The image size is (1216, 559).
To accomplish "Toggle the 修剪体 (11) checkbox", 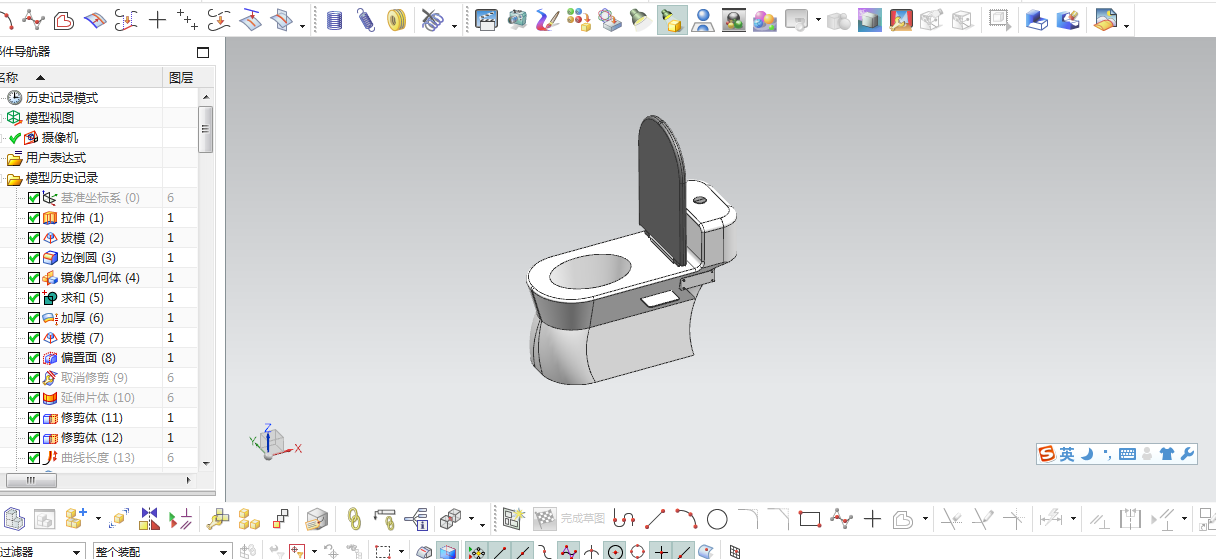I will point(34,418).
